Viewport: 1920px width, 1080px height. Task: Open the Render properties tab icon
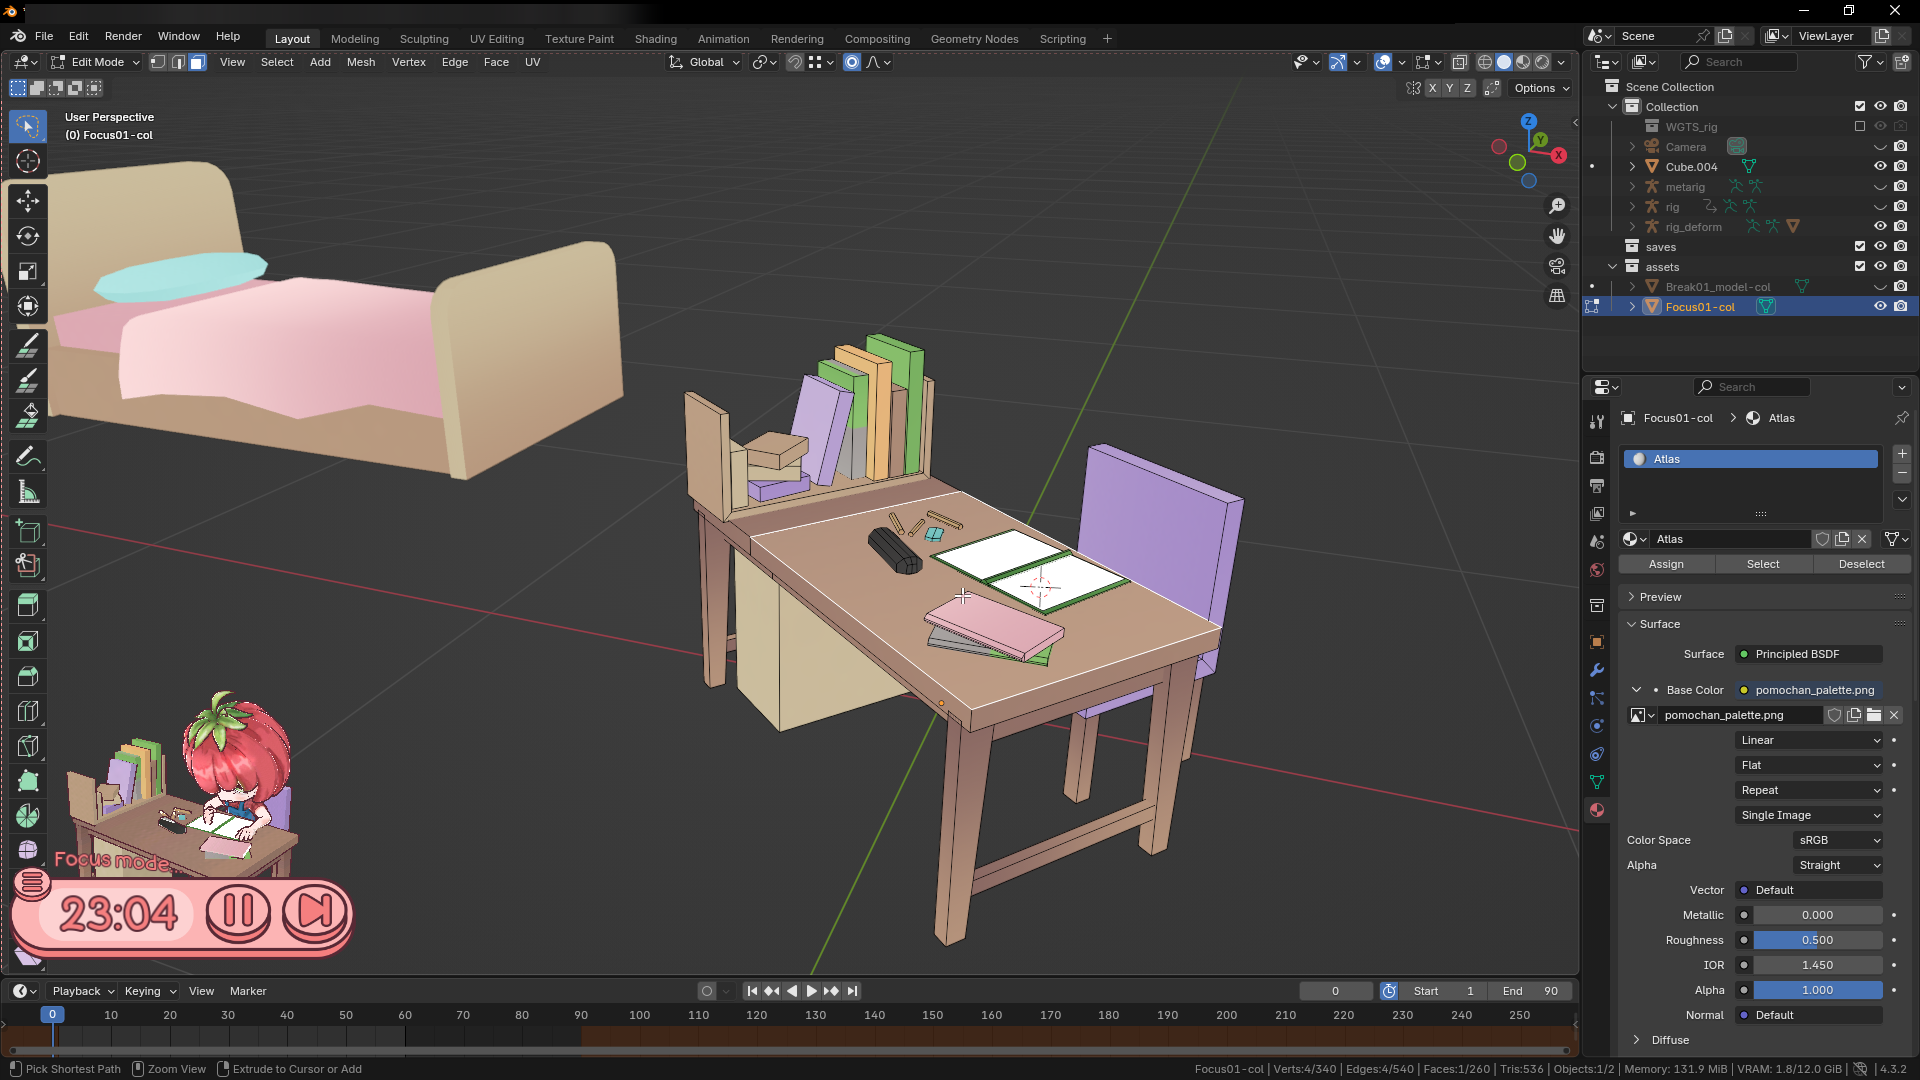tap(1597, 457)
